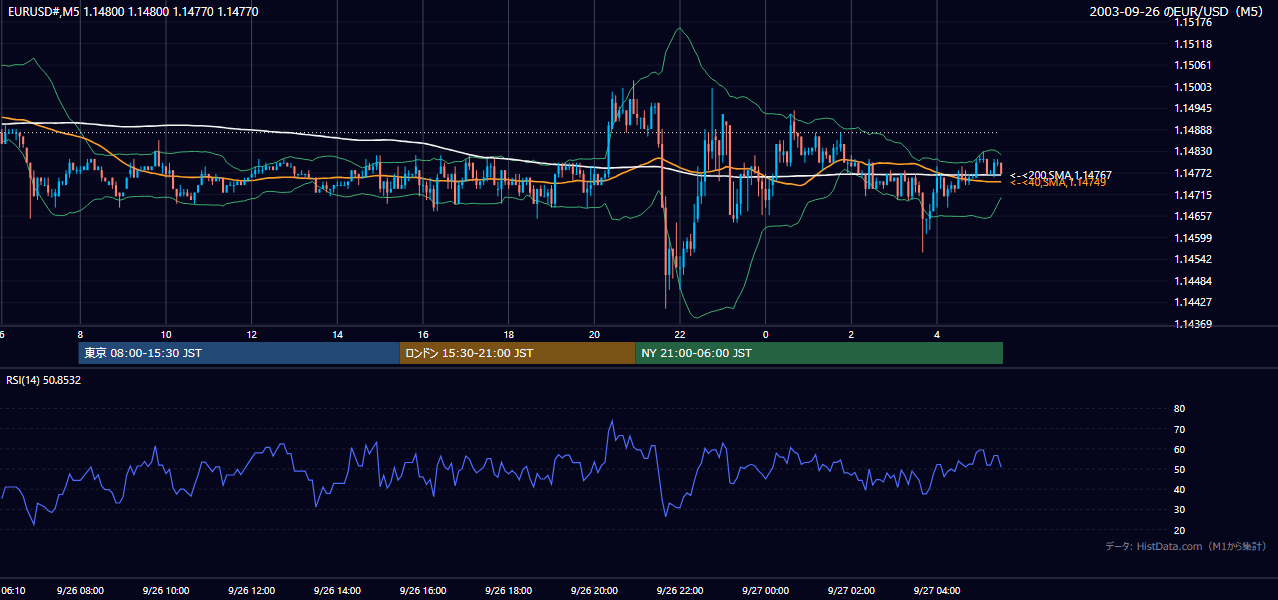This screenshot has height=600, width=1278.
Task: Click hour 20 on the price chart axis
Action: click(x=595, y=334)
